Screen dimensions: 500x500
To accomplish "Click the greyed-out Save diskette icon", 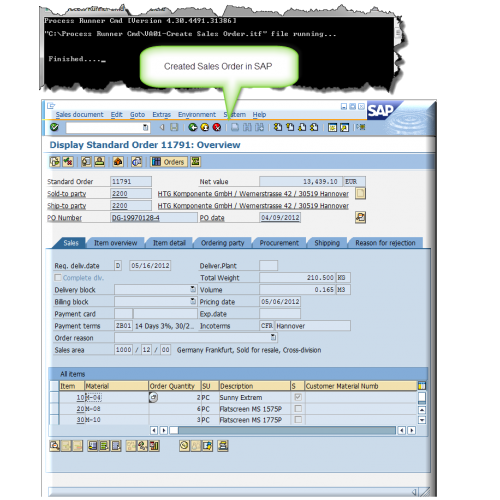I will pyautogui.click(x=174, y=127).
